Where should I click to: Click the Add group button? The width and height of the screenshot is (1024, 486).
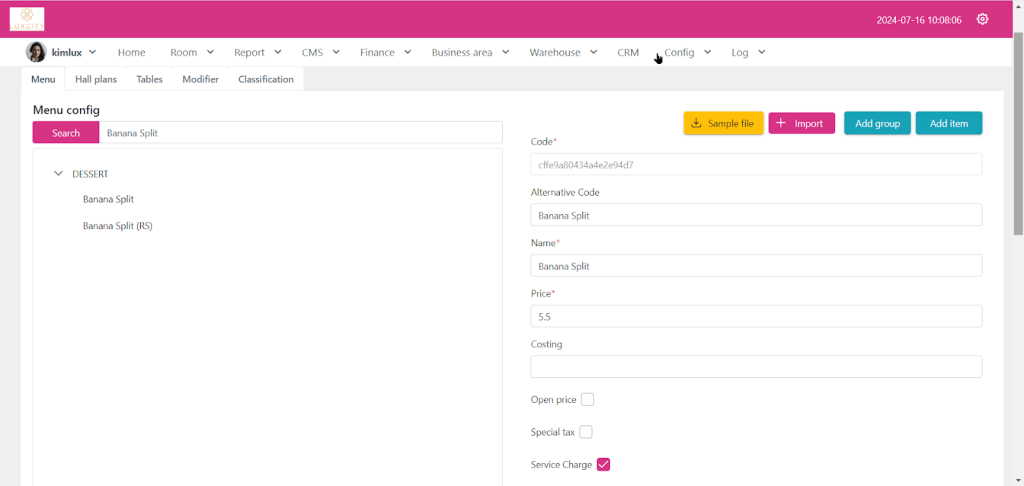877,123
